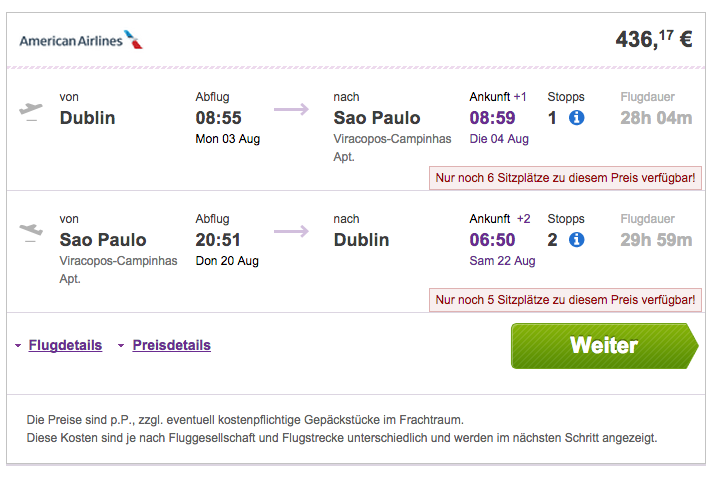This screenshot has height=477, width=728.
Task: Open stops info icon for Sao Paulo return flight
Action: click(577, 240)
